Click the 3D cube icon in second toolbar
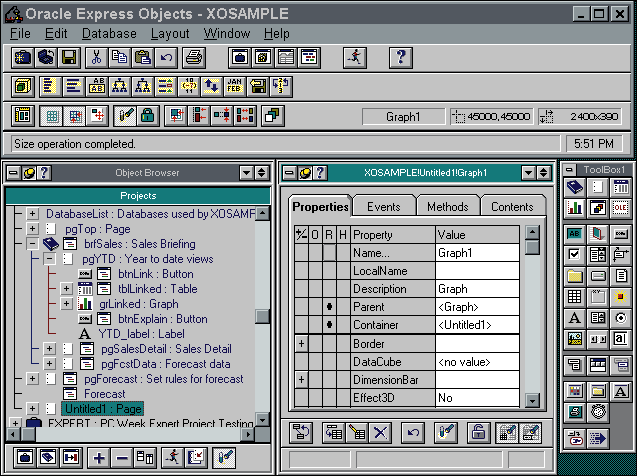This screenshot has width=637, height=476. pyautogui.click(x=23, y=86)
